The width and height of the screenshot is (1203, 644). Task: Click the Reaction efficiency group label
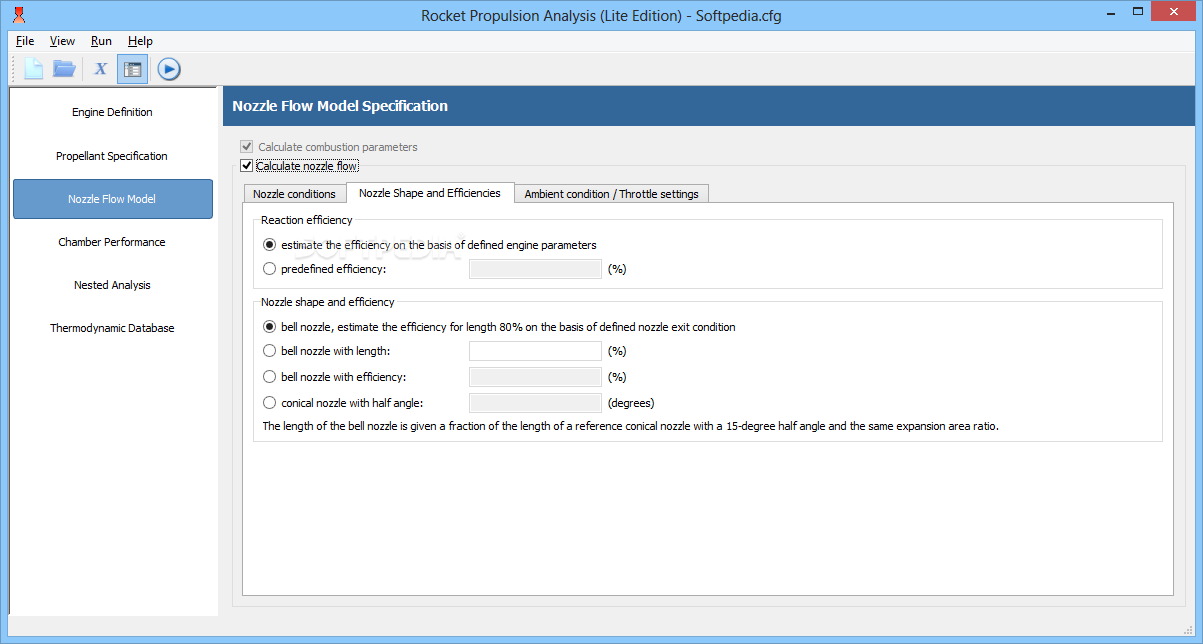click(x=307, y=220)
